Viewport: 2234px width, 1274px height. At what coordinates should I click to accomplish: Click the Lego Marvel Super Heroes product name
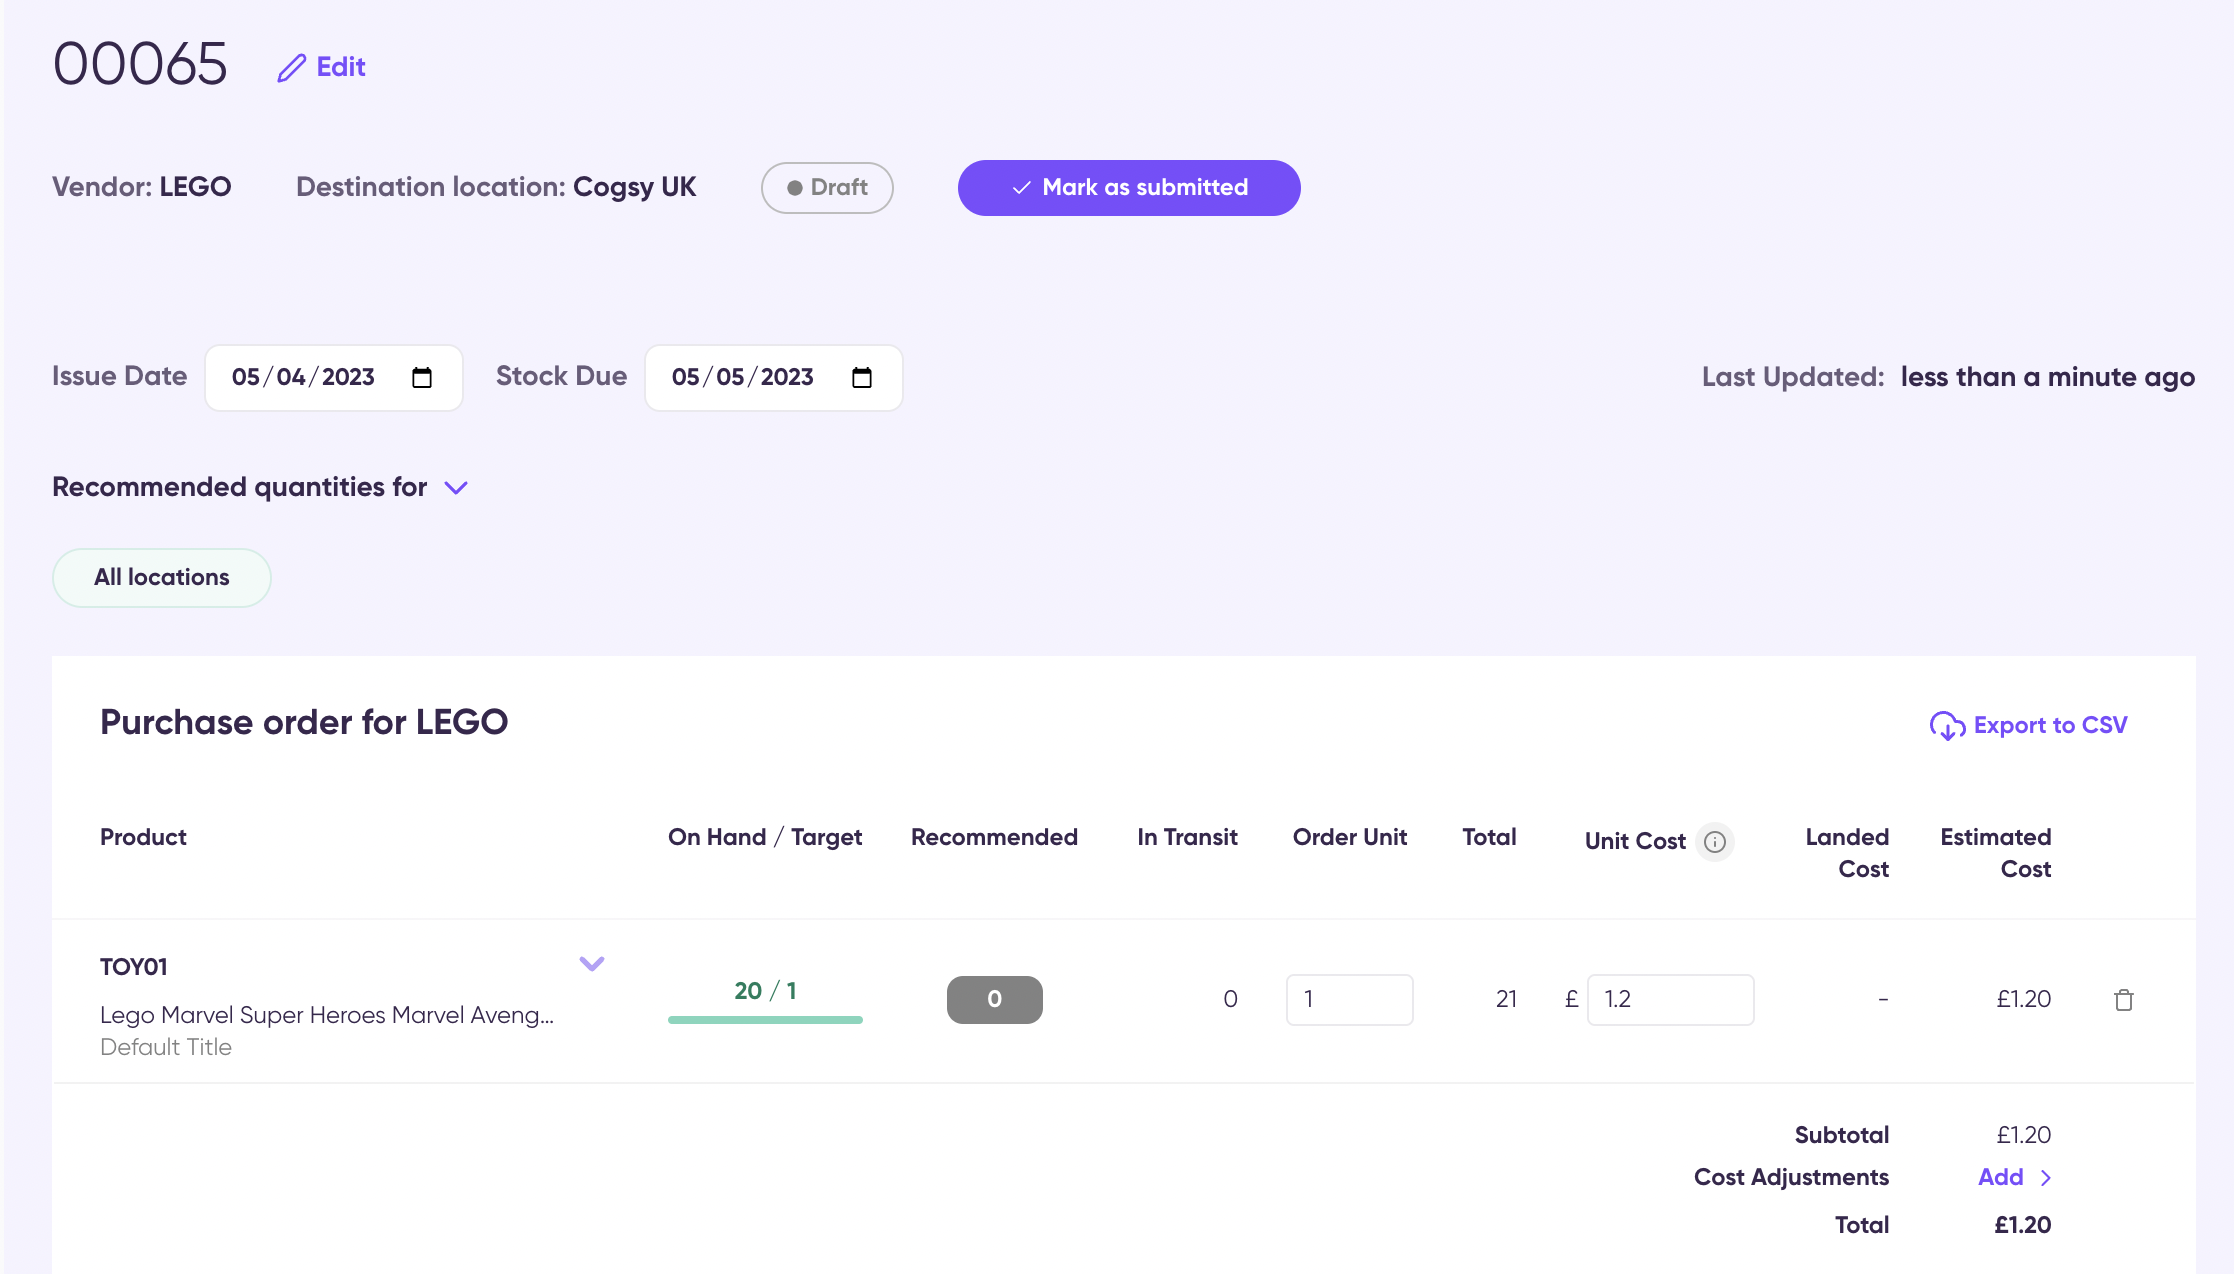point(327,1016)
